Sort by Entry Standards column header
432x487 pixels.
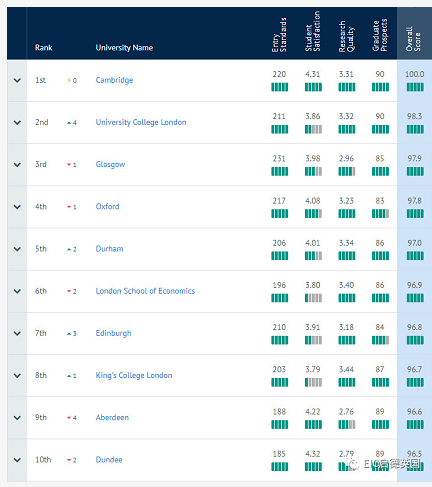pos(279,35)
